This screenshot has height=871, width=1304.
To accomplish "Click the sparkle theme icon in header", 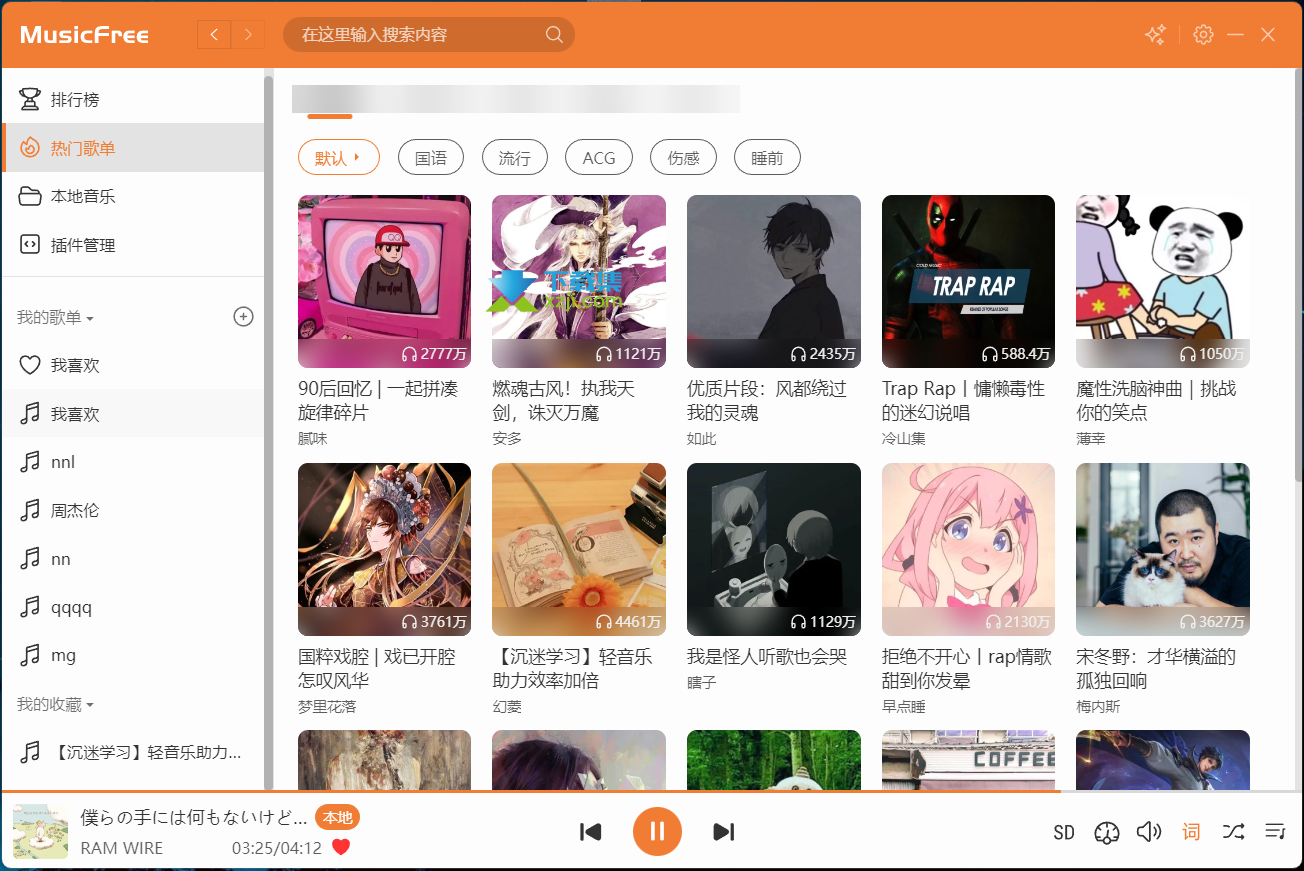I will 1155,35.
